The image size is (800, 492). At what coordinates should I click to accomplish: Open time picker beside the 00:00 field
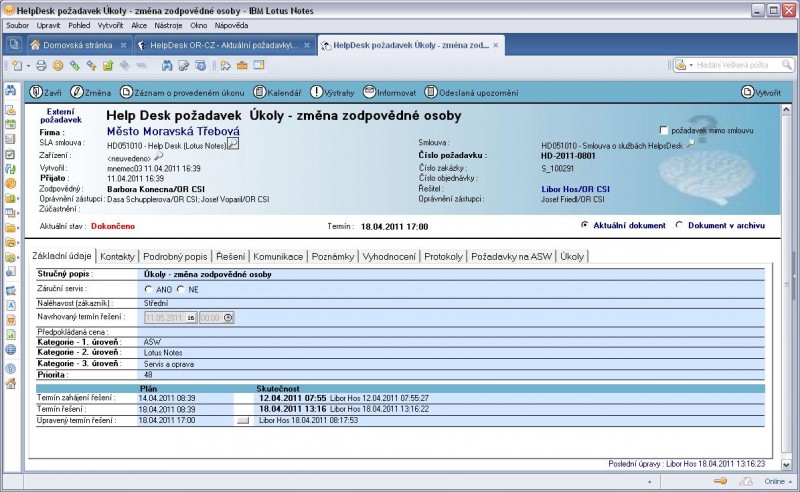click(228, 317)
